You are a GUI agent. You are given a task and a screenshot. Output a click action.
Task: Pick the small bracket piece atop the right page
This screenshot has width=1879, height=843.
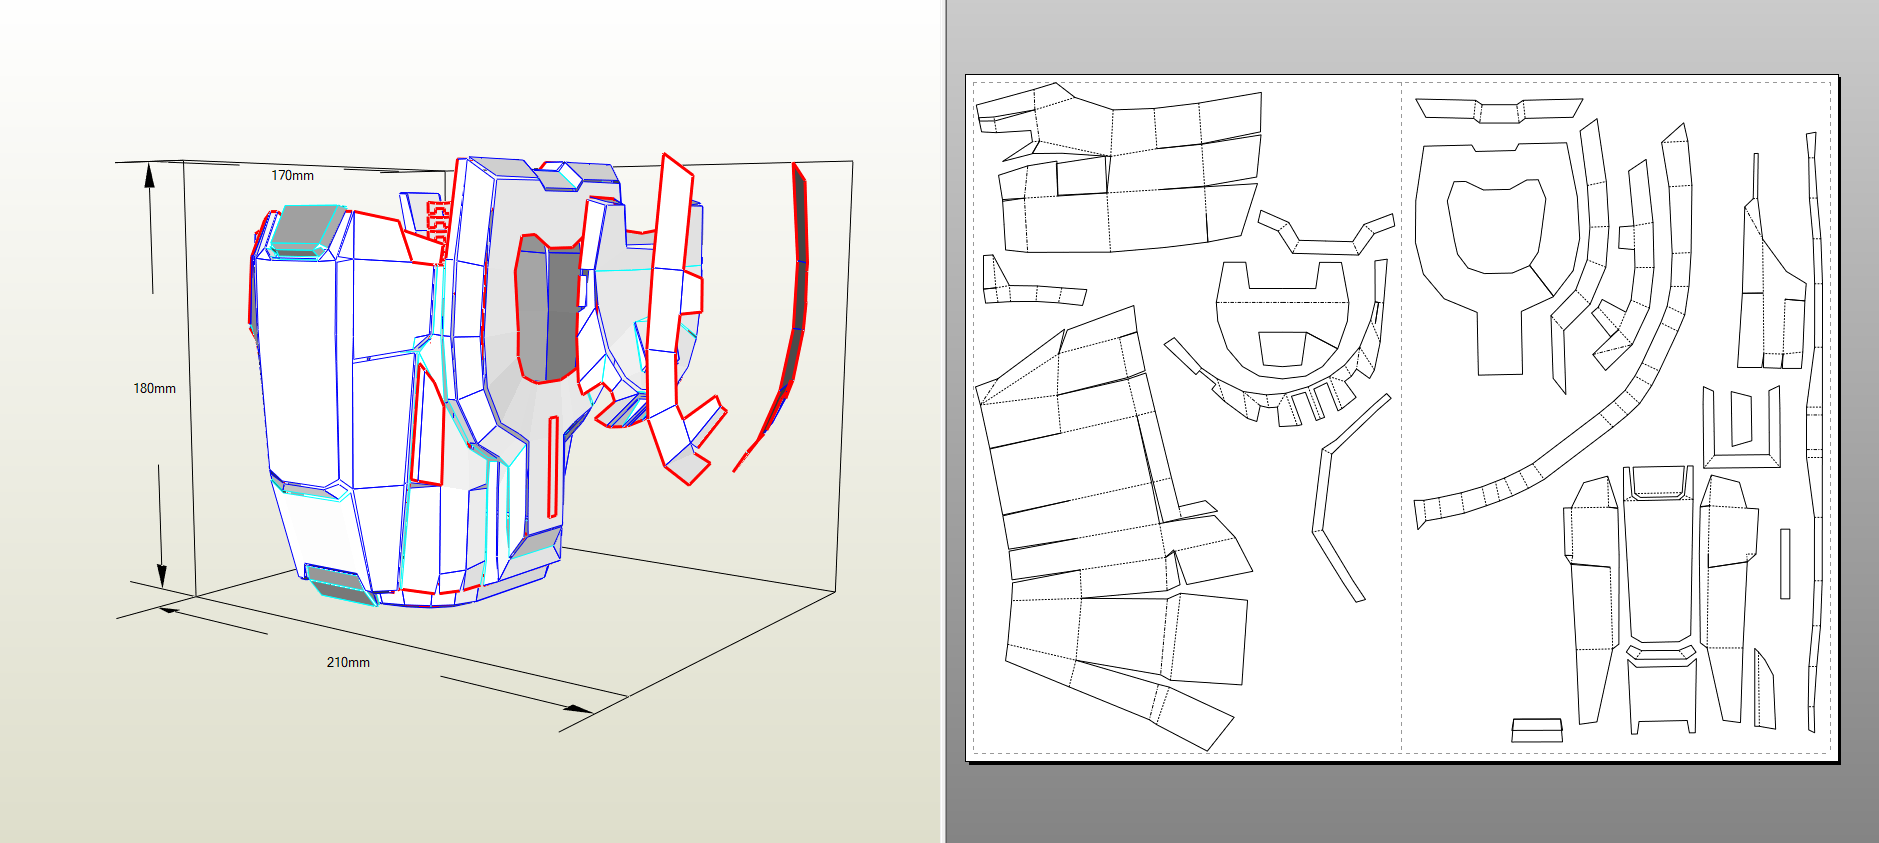(1499, 109)
